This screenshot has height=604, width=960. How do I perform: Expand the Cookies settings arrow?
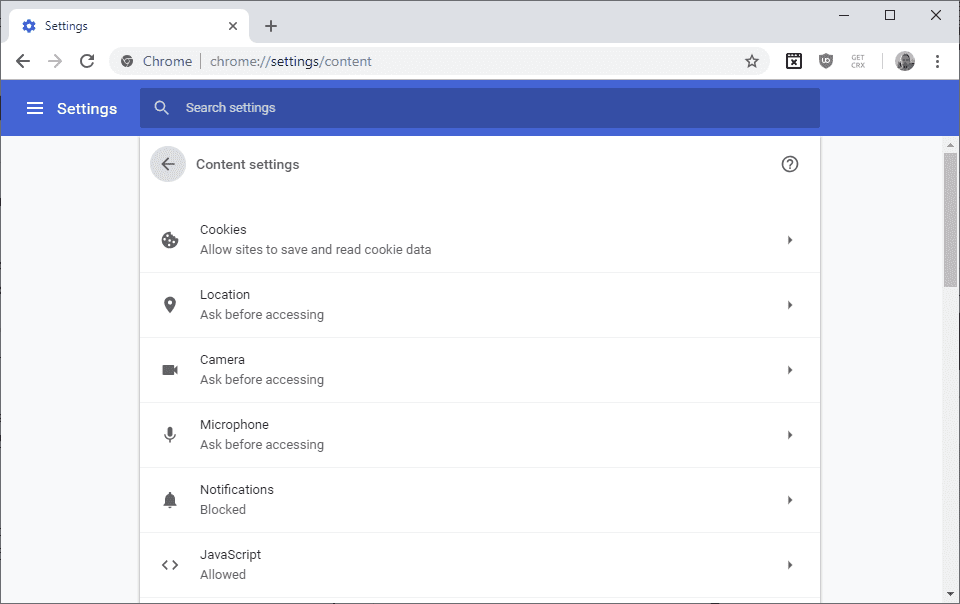pos(790,240)
